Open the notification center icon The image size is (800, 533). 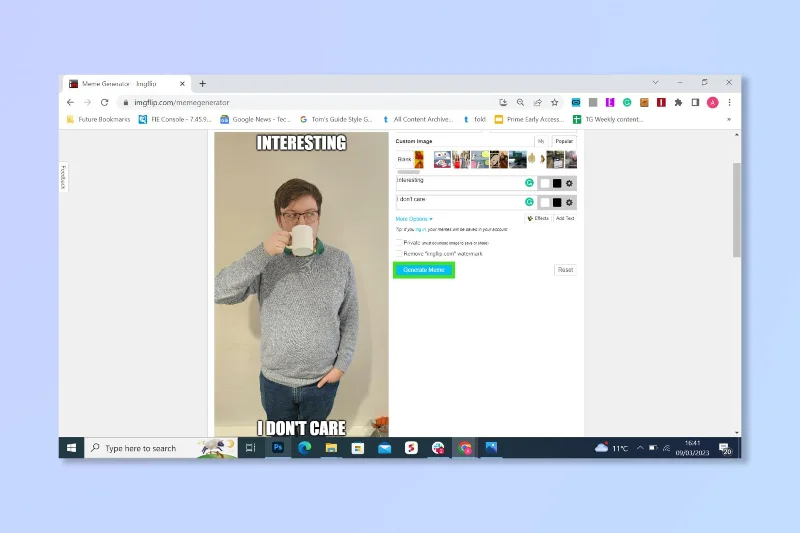pyautogui.click(x=725, y=448)
